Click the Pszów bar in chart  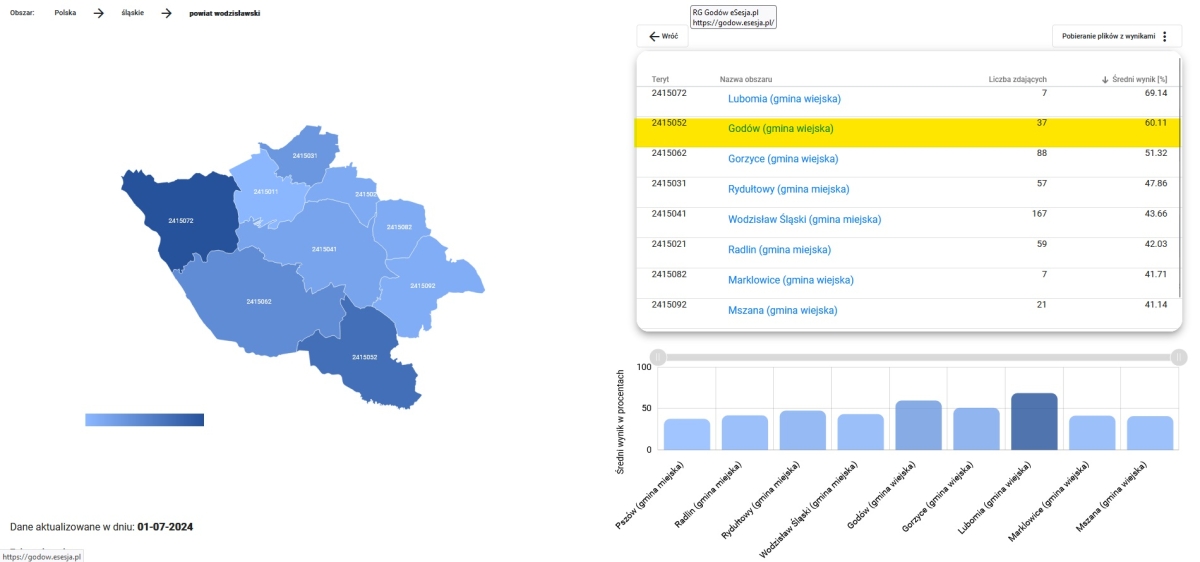tap(687, 434)
